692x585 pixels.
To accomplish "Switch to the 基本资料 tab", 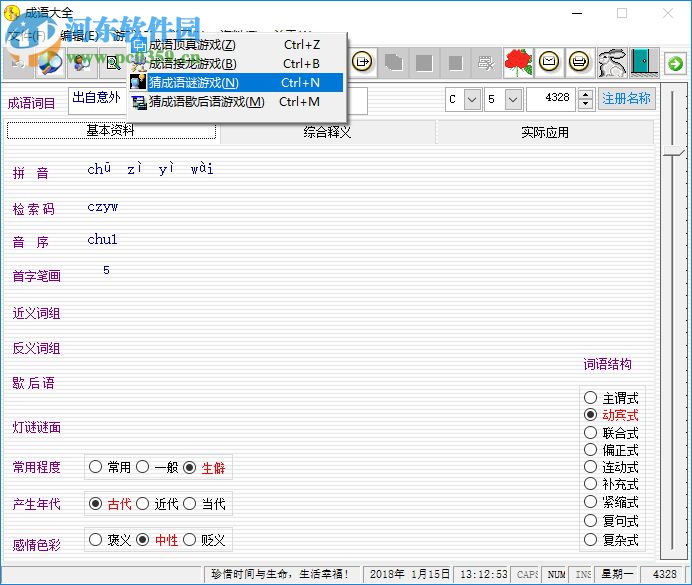I will click(111, 131).
